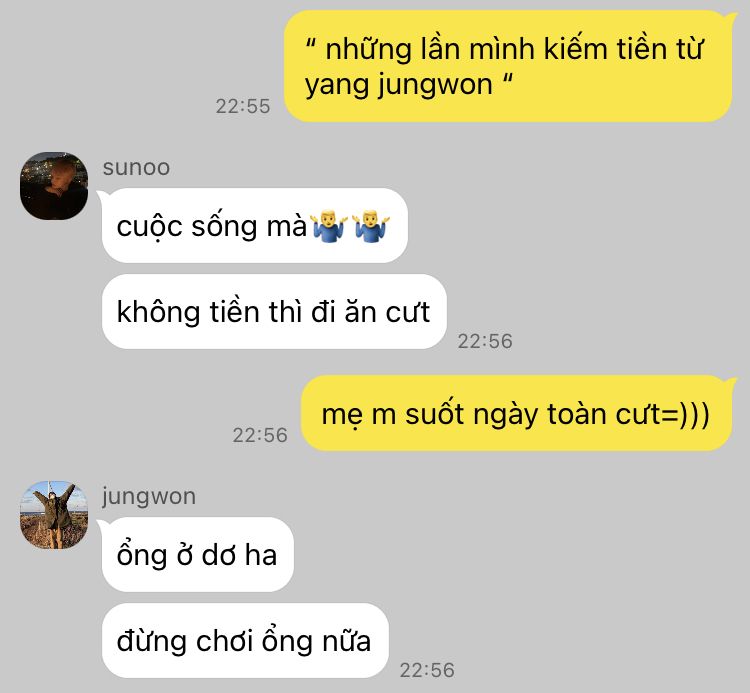This screenshot has width=750, height=693.
Task: Select the bubble 'đừng chơi ổng nữa'
Action: pos(245,640)
